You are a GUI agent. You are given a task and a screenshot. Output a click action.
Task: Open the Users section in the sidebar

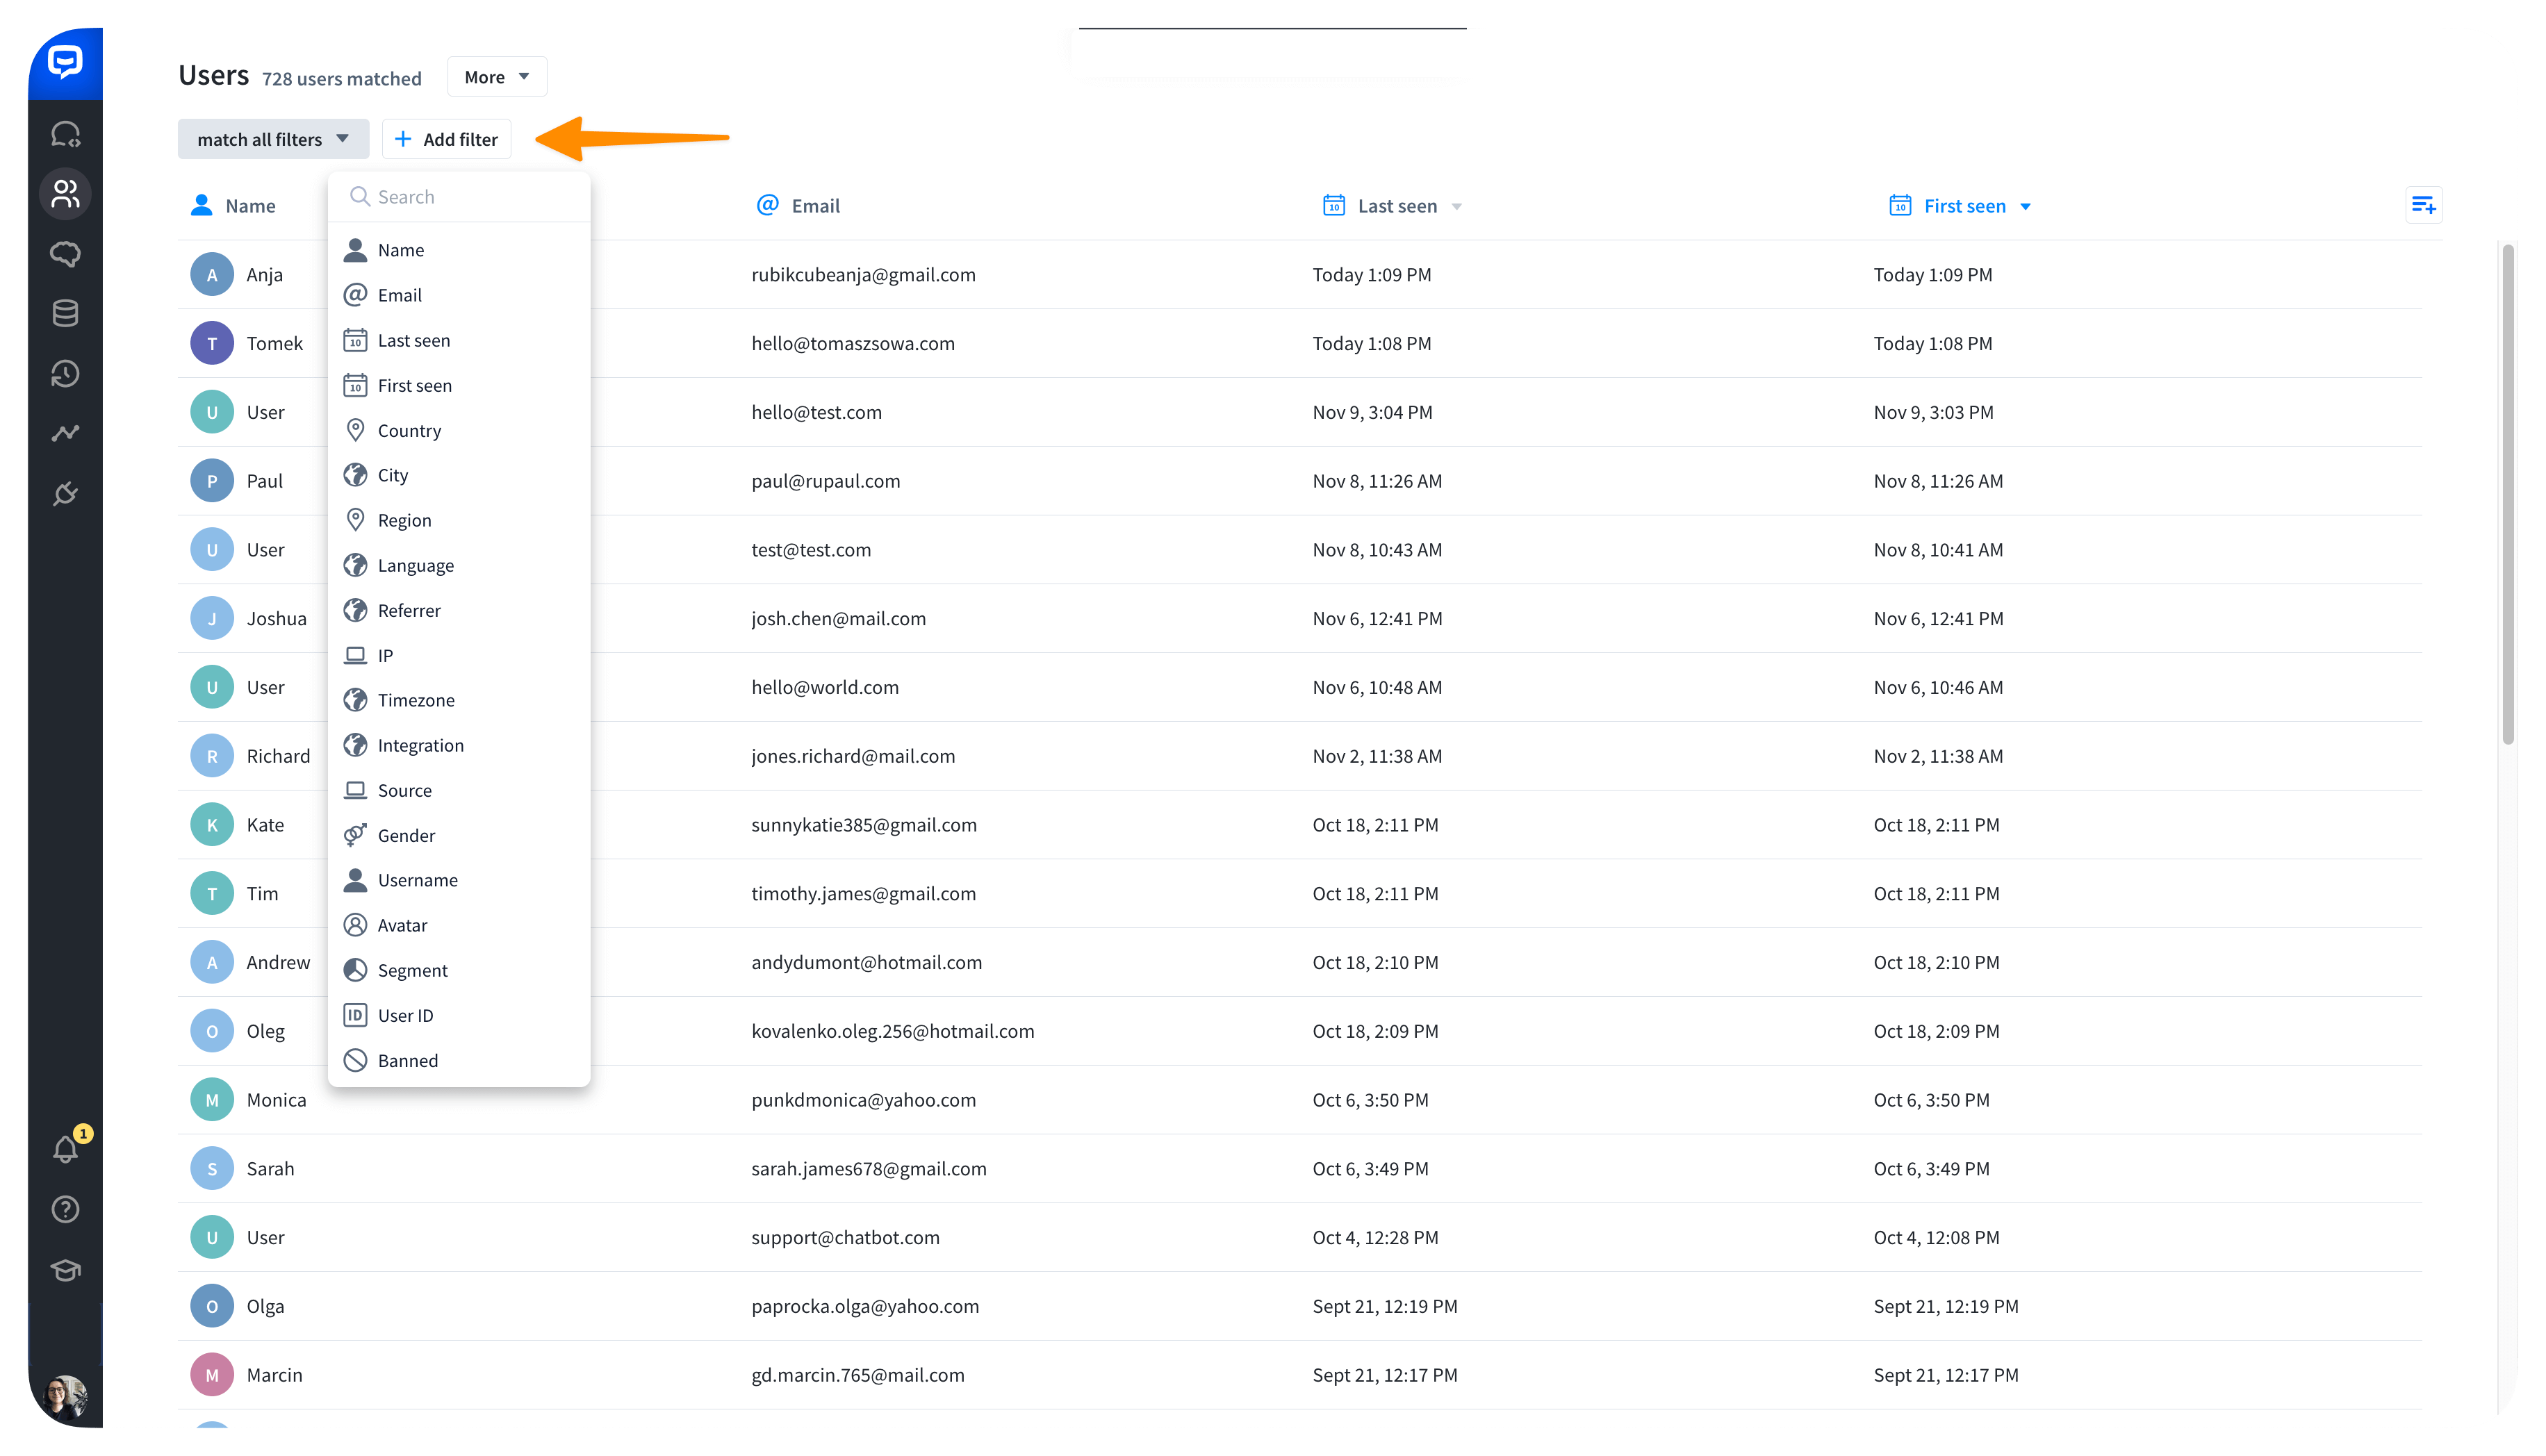click(x=65, y=193)
